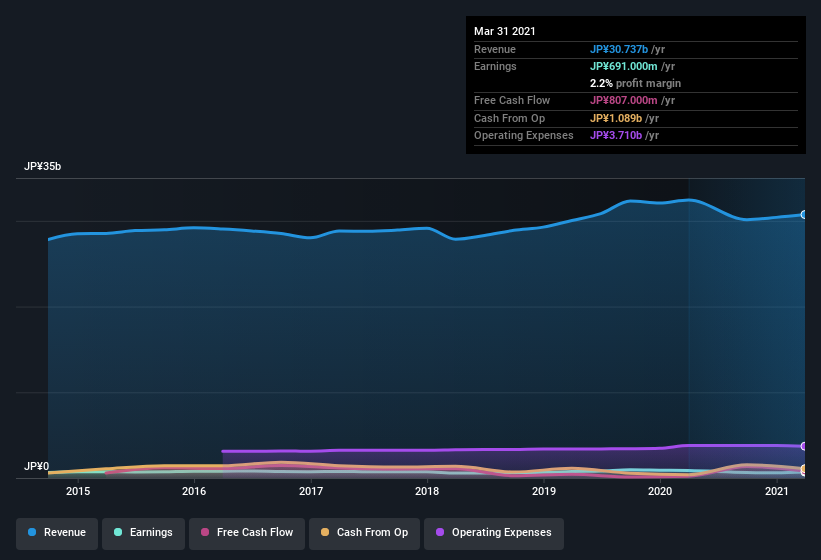Click the JP¥807.000m free cash flow value

[x=624, y=100]
